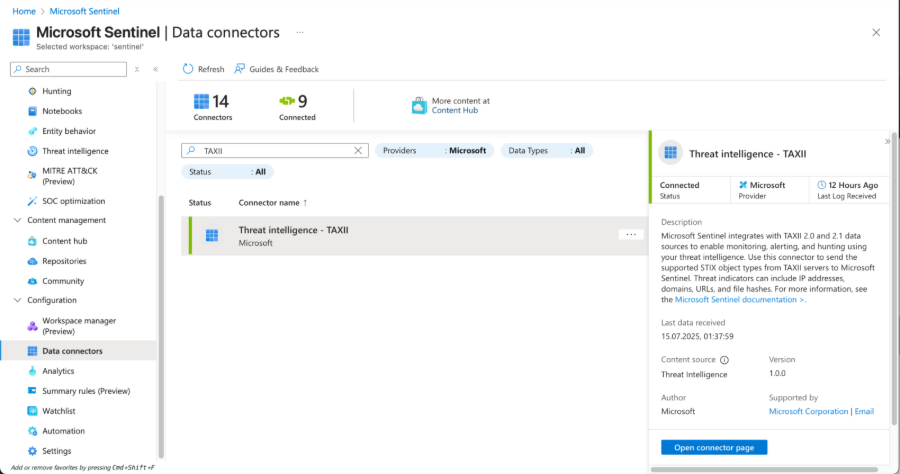Image resolution: width=900 pixels, height=474 pixels.
Task: Click the Content Hub shopping bag icon
Action: (419, 105)
